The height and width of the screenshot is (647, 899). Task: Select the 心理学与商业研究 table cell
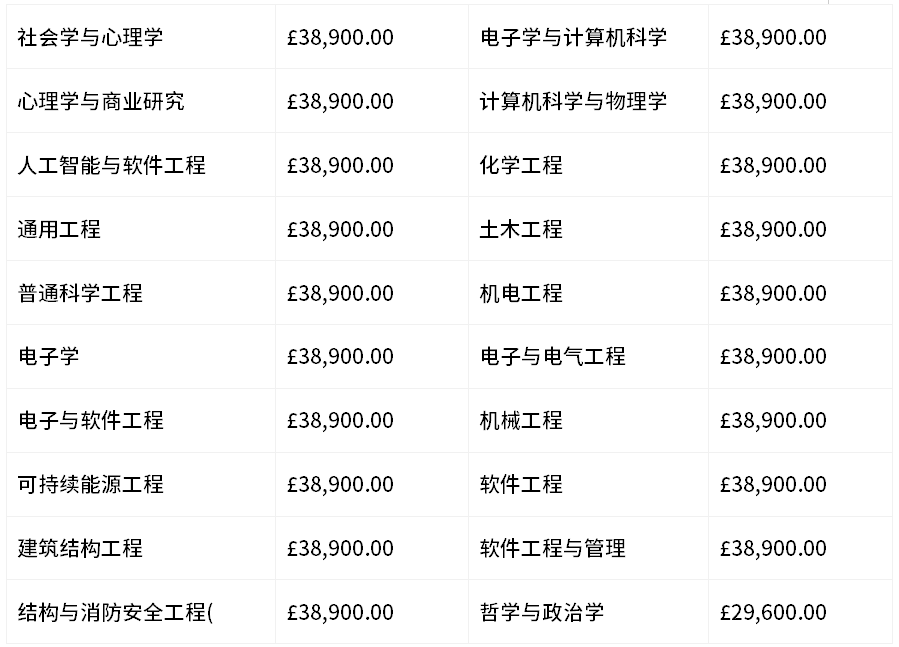[x=101, y=102]
